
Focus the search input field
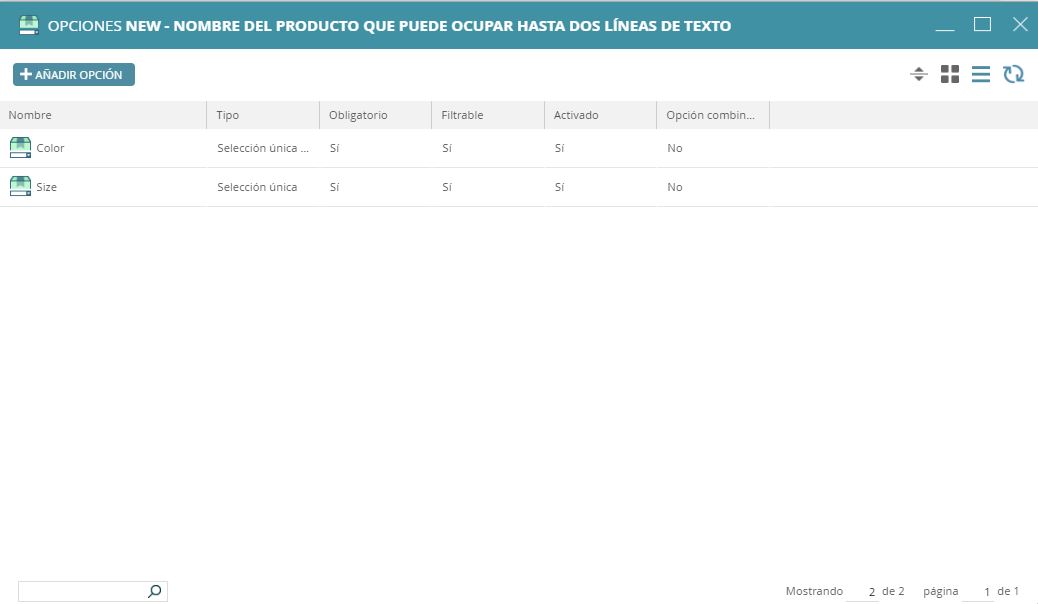click(82, 591)
